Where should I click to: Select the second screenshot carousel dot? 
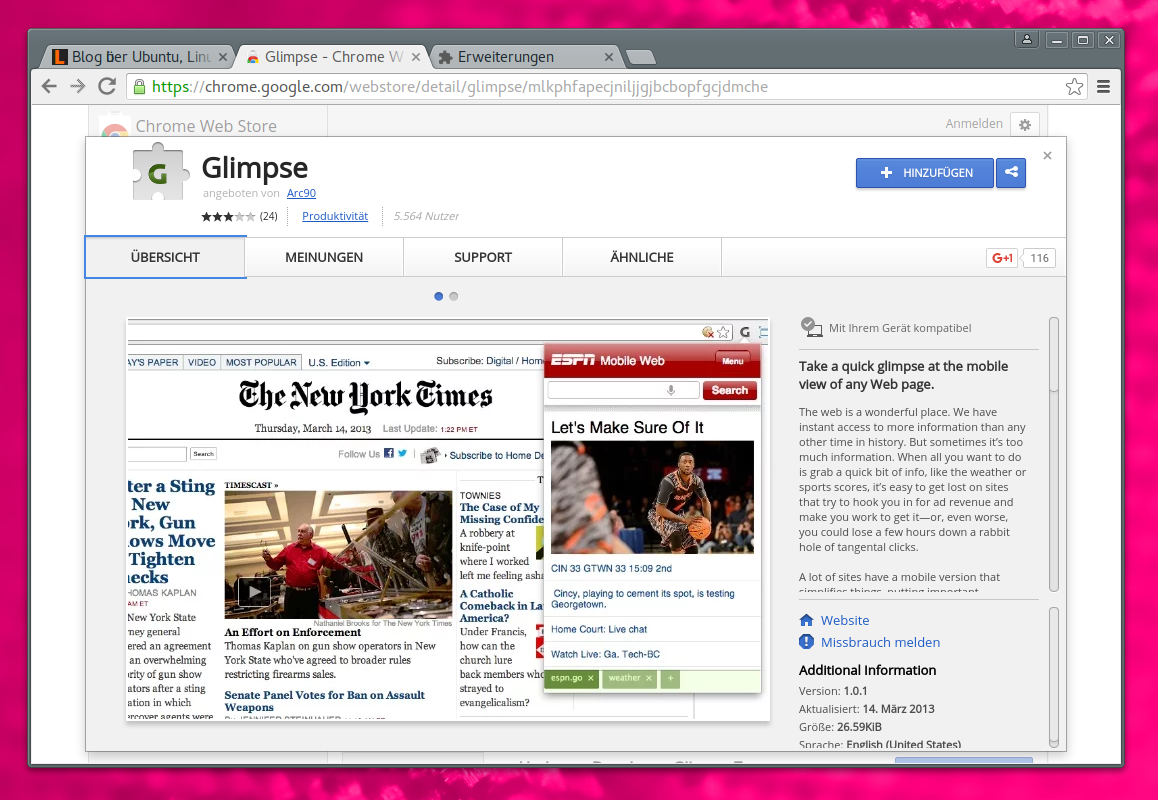[x=453, y=296]
